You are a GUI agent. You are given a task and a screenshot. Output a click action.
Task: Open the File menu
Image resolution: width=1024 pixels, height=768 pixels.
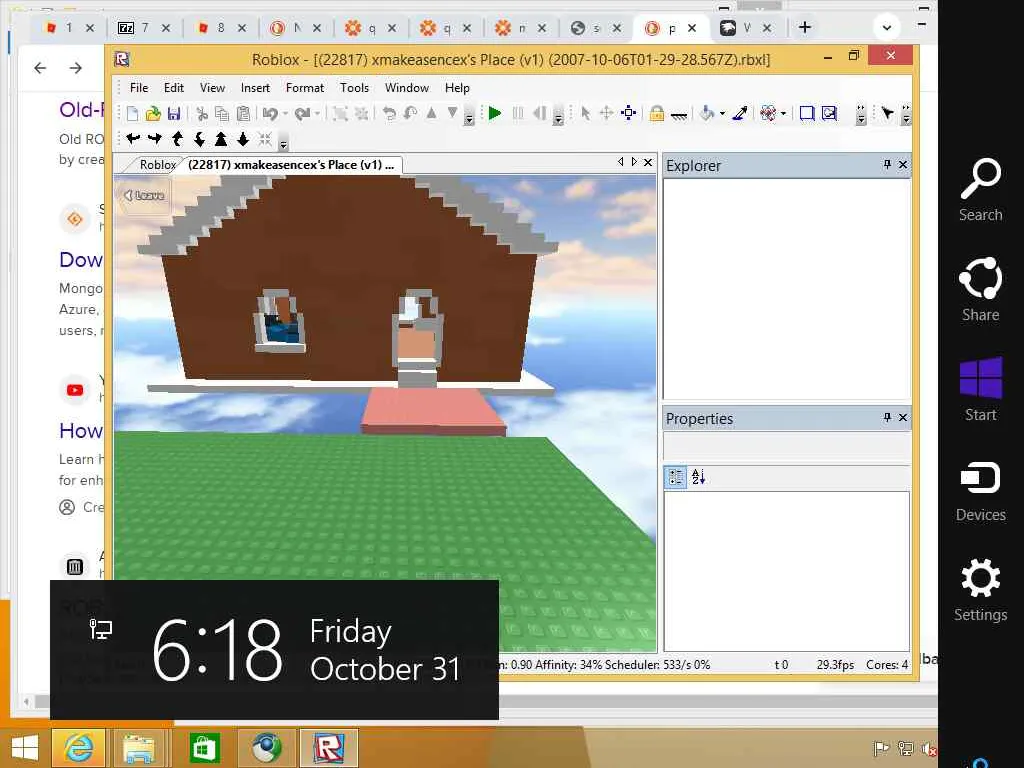point(138,88)
